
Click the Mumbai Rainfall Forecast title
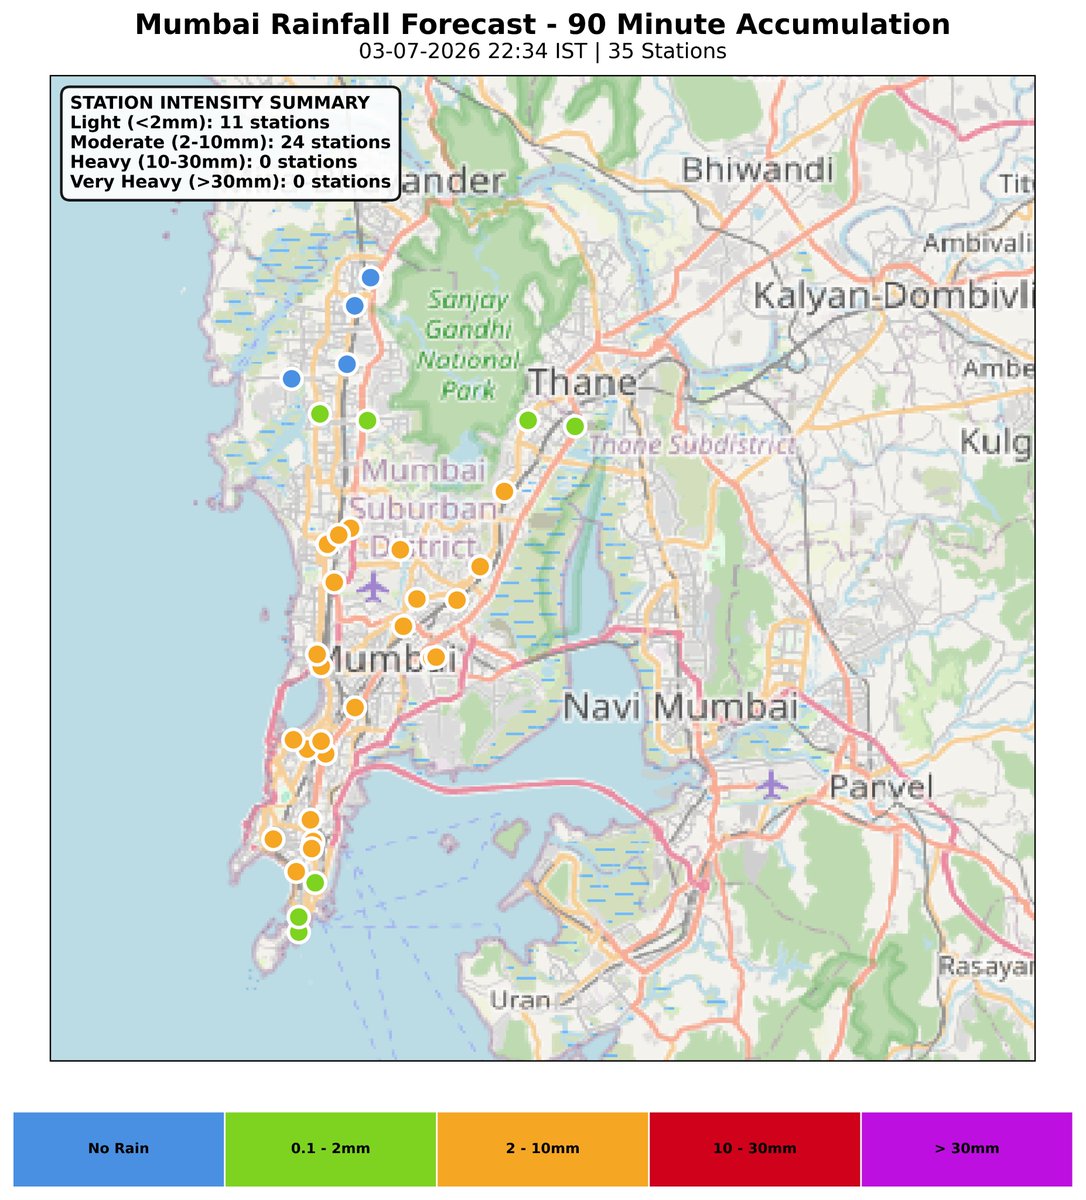[x=543, y=24]
